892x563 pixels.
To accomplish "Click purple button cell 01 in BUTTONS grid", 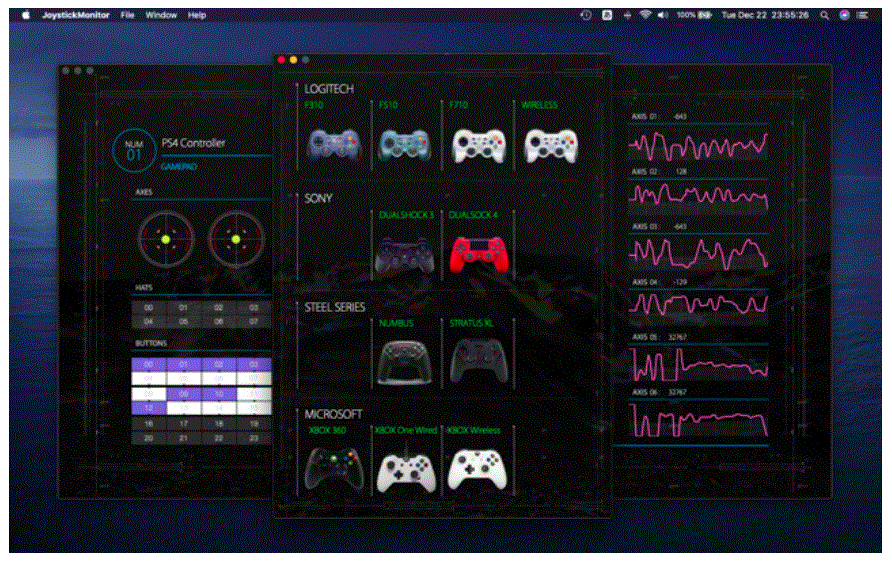I will pos(183,364).
